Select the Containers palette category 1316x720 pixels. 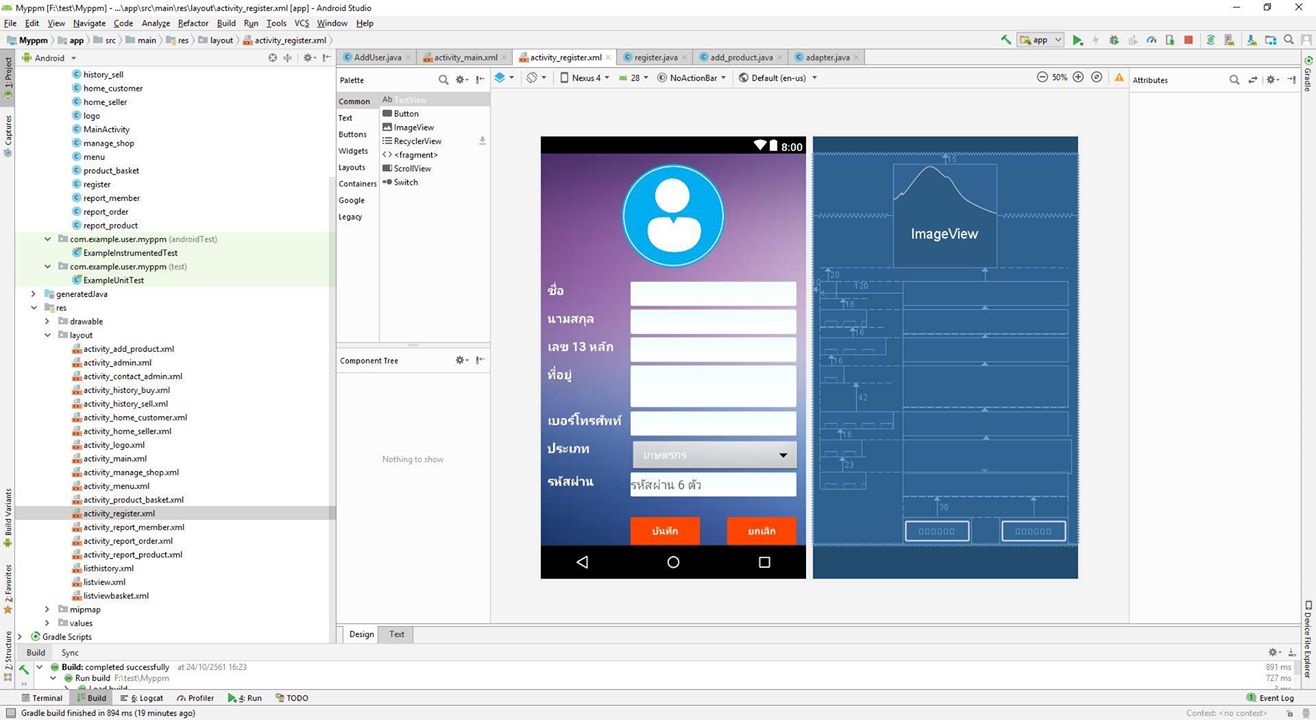click(x=357, y=184)
